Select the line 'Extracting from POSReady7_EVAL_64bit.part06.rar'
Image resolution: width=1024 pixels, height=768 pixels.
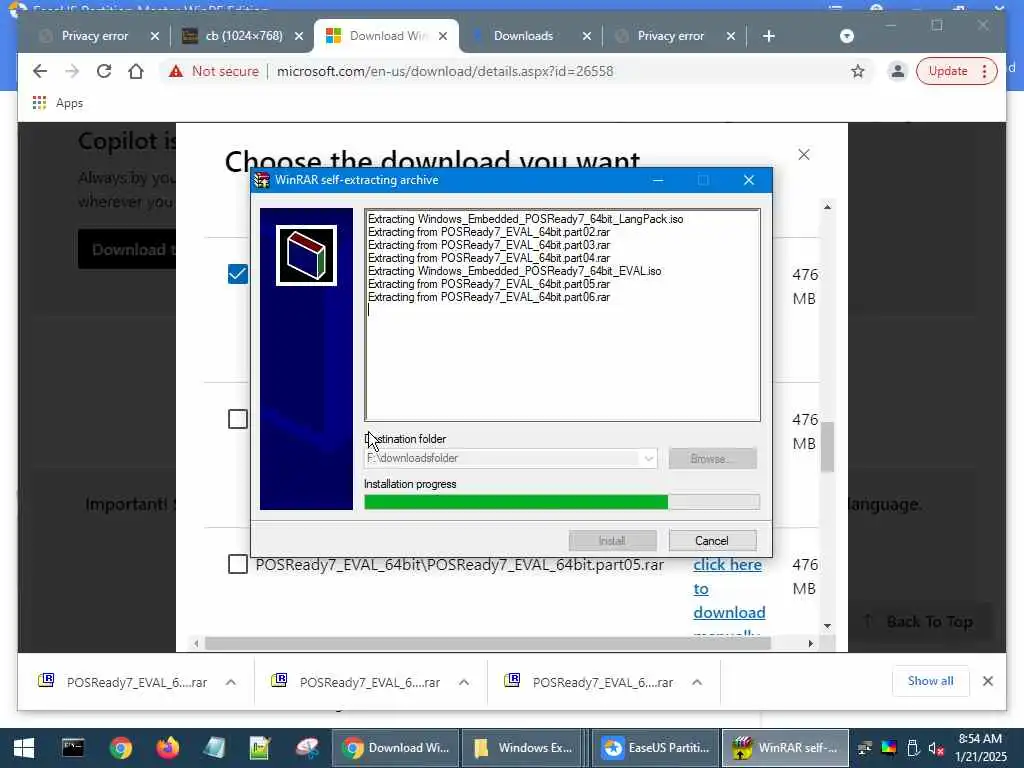pos(488,297)
